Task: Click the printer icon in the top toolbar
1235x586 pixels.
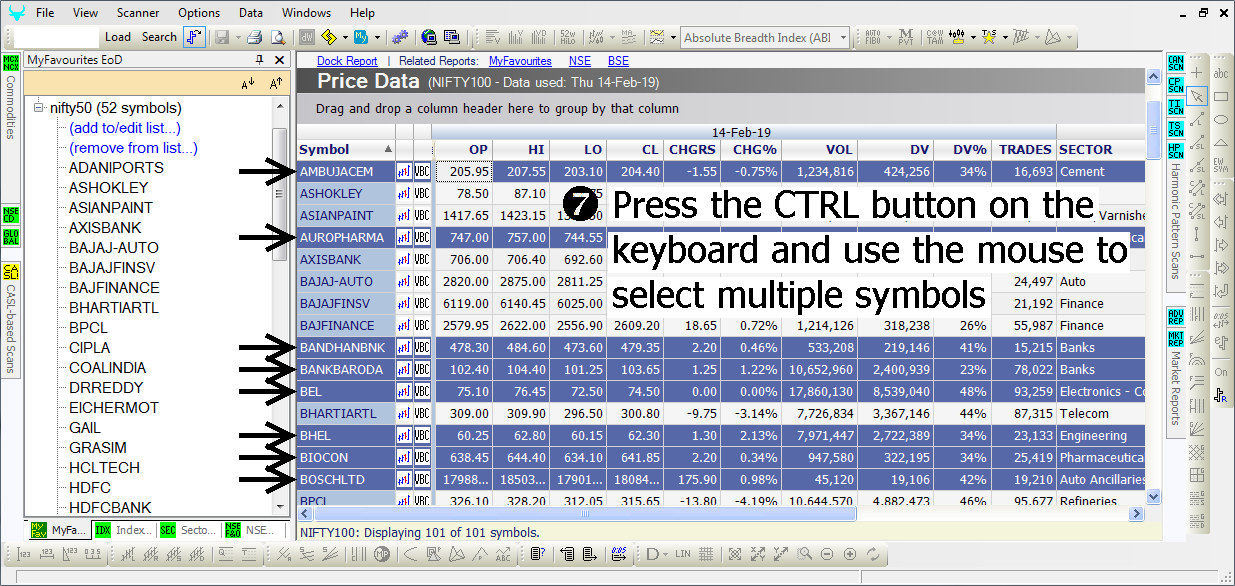Action: (x=254, y=37)
